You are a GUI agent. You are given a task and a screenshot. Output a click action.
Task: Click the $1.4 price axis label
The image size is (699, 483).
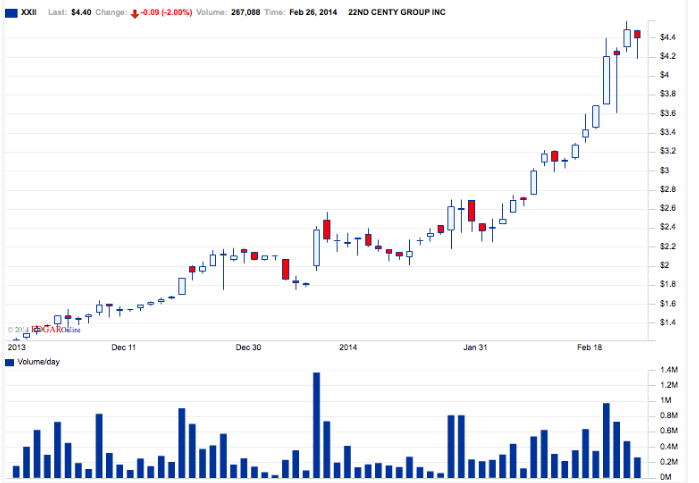[667, 322]
